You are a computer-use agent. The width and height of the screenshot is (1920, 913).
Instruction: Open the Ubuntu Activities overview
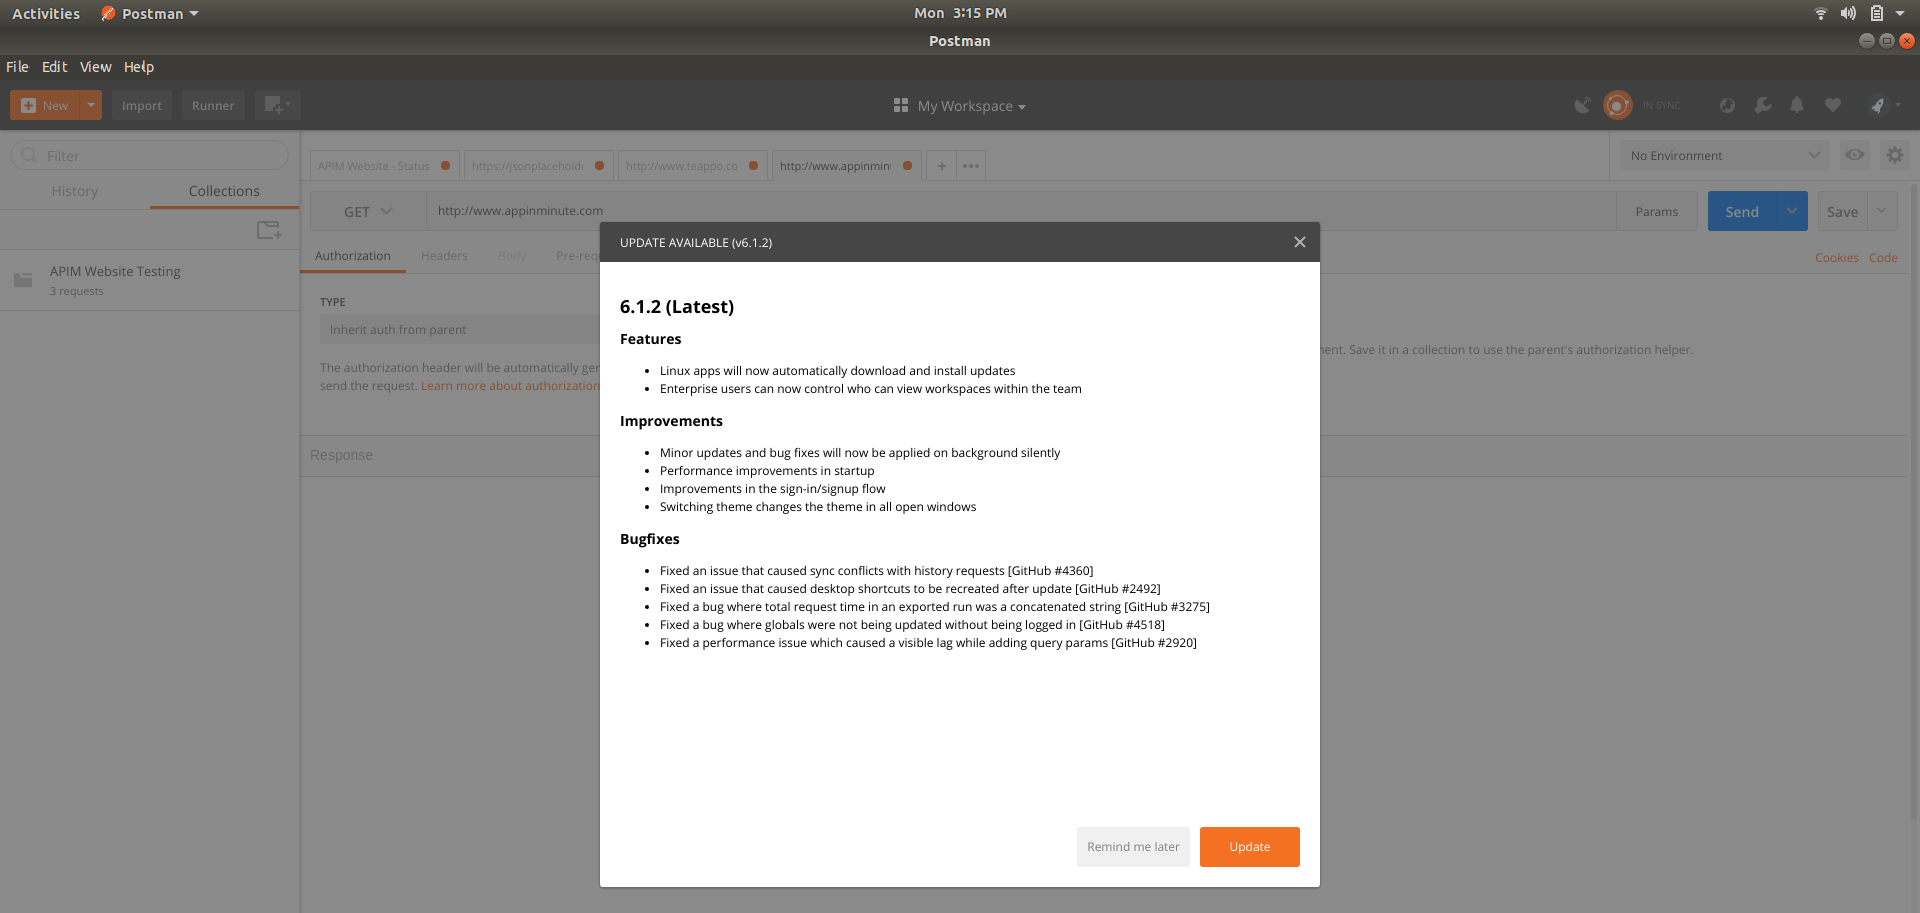pyautogui.click(x=46, y=14)
